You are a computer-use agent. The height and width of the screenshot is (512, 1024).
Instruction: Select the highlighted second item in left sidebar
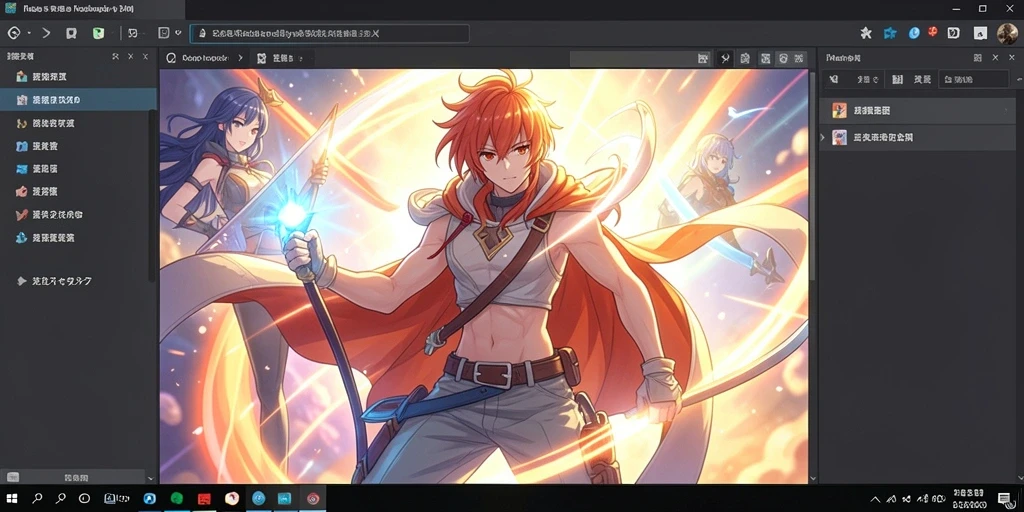click(78, 100)
